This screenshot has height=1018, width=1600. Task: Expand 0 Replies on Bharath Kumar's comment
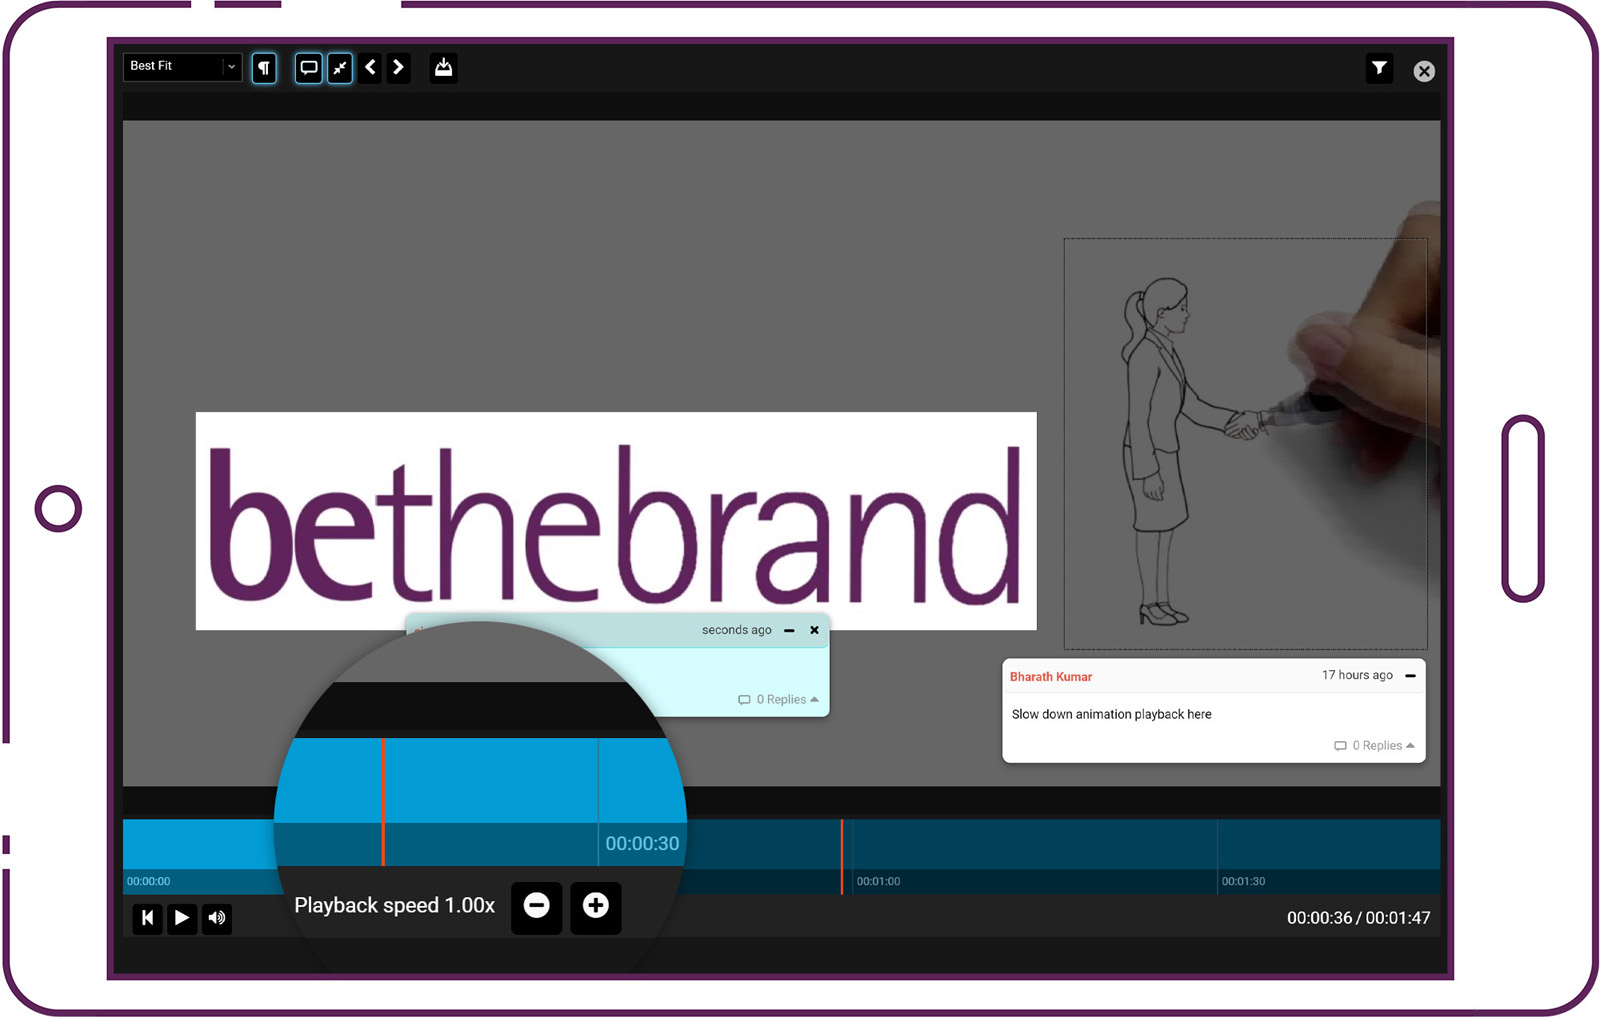point(1374,745)
